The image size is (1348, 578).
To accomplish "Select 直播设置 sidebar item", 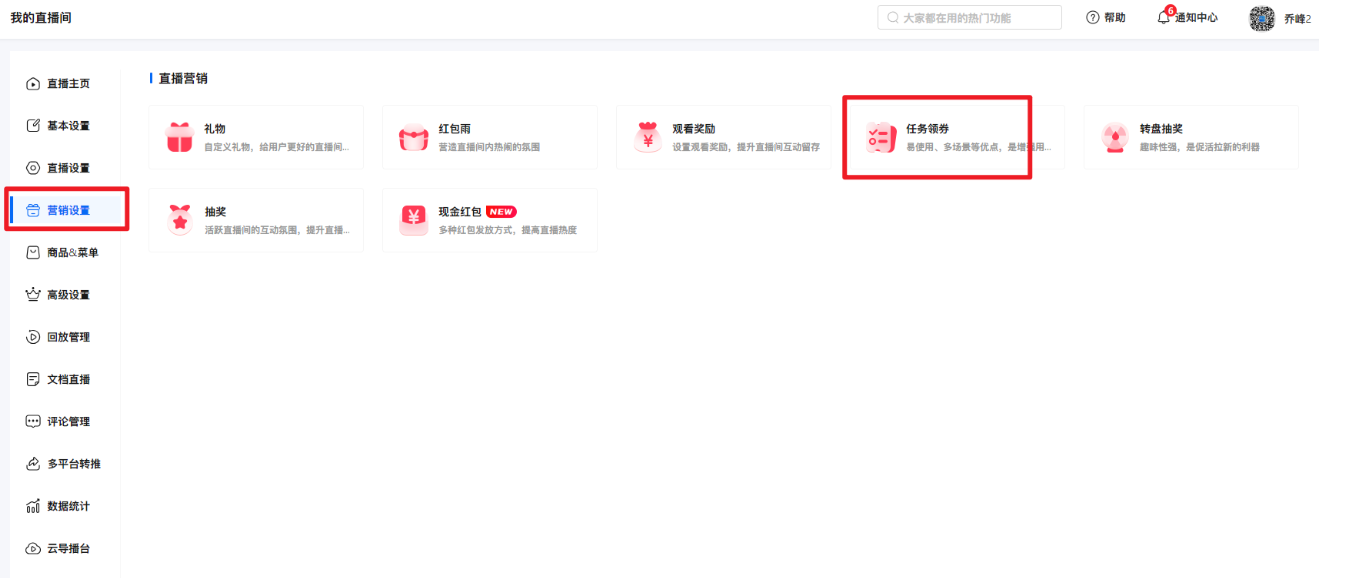I will coord(68,168).
